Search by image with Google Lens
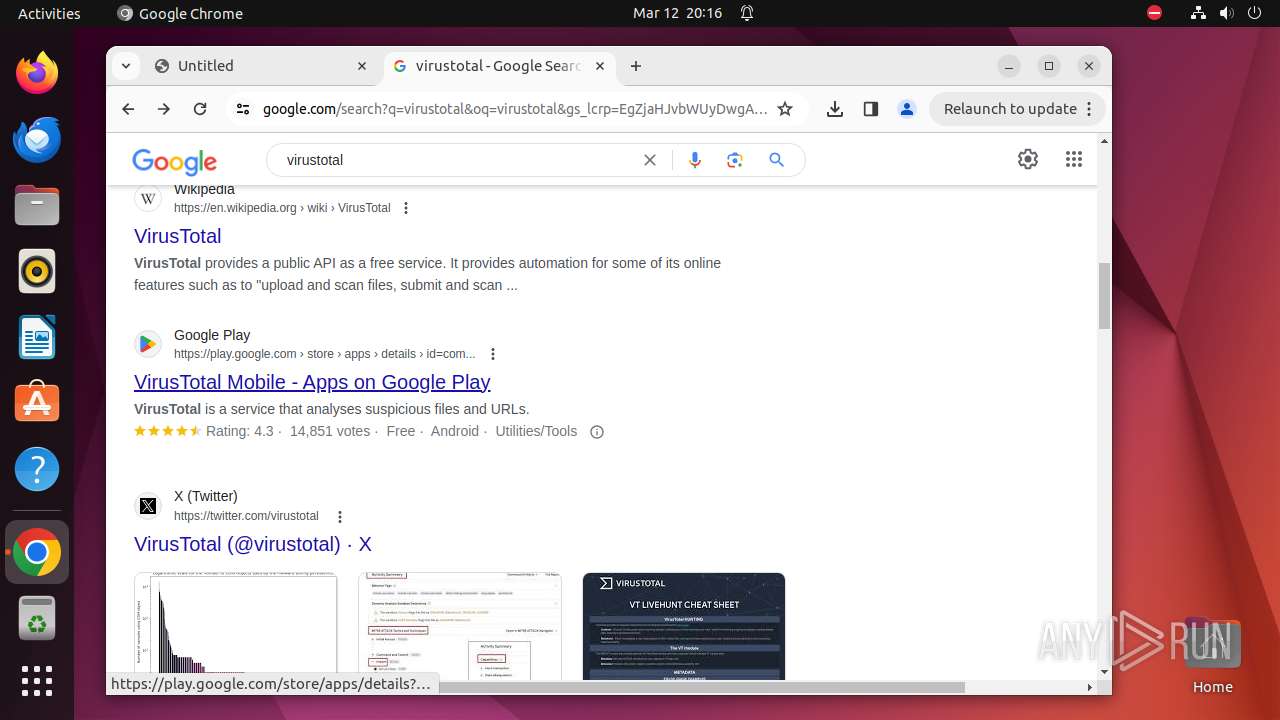Viewport: 1280px width, 720px height. click(x=735, y=160)
